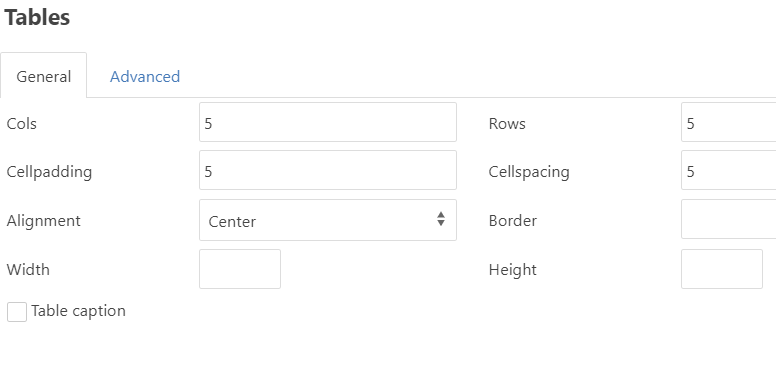Click the empty Height input box
The height and width of the screenshot is (378, 776).
722,269
